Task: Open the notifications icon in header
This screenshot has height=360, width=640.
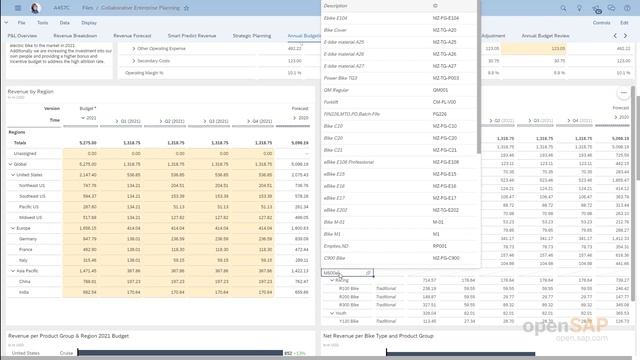Action: [596, 8]
